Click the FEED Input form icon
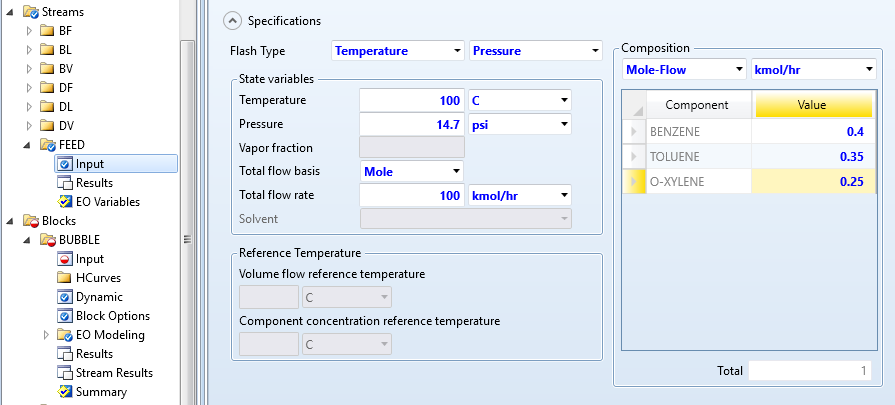Viewport: 895px width, 405px height. [64, 164]
